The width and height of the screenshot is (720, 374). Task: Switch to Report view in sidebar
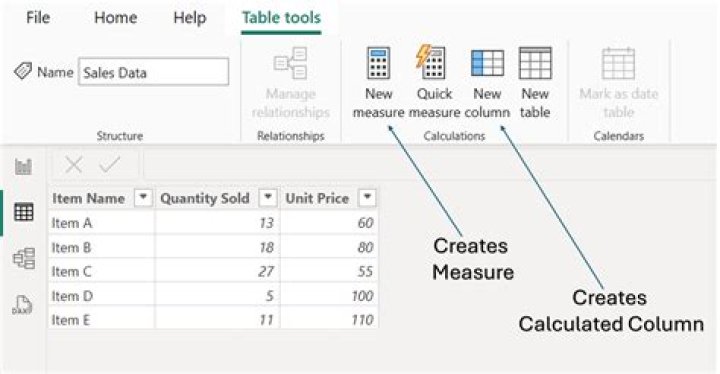point(23,166)
